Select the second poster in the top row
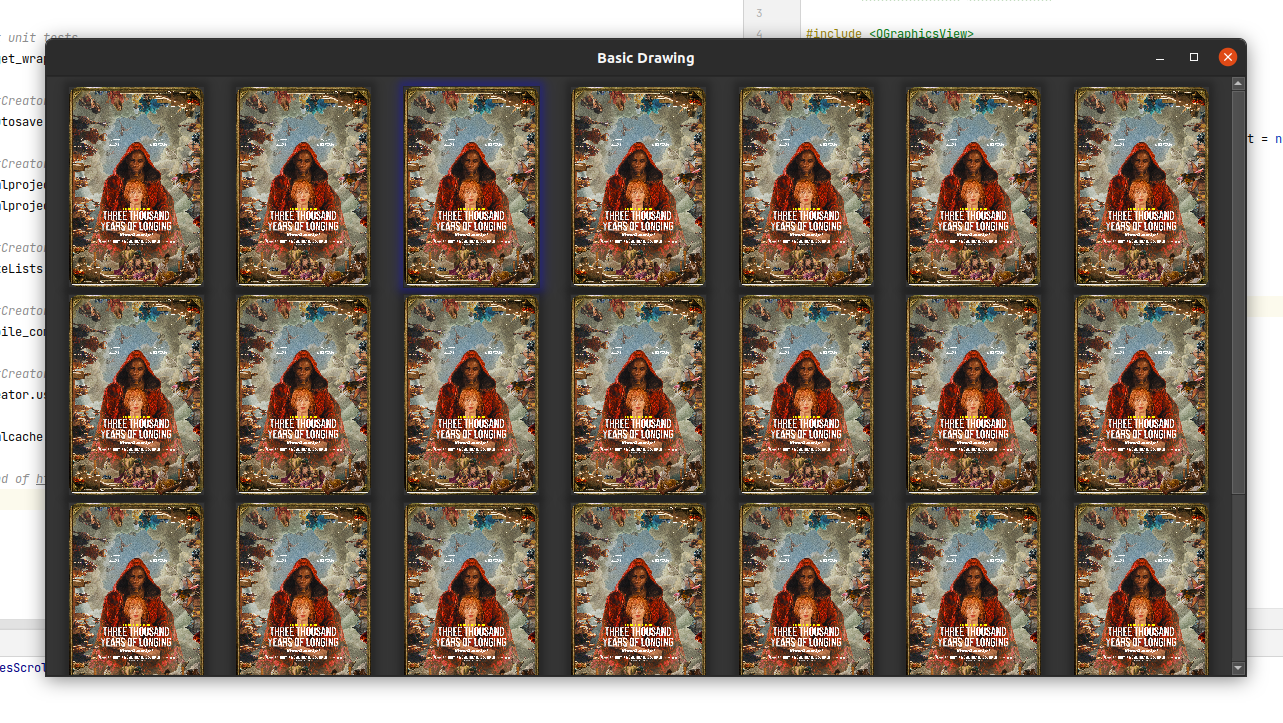Image resolution: width=1283 pixels, height=723 pixels. click(x=304, y=186)
